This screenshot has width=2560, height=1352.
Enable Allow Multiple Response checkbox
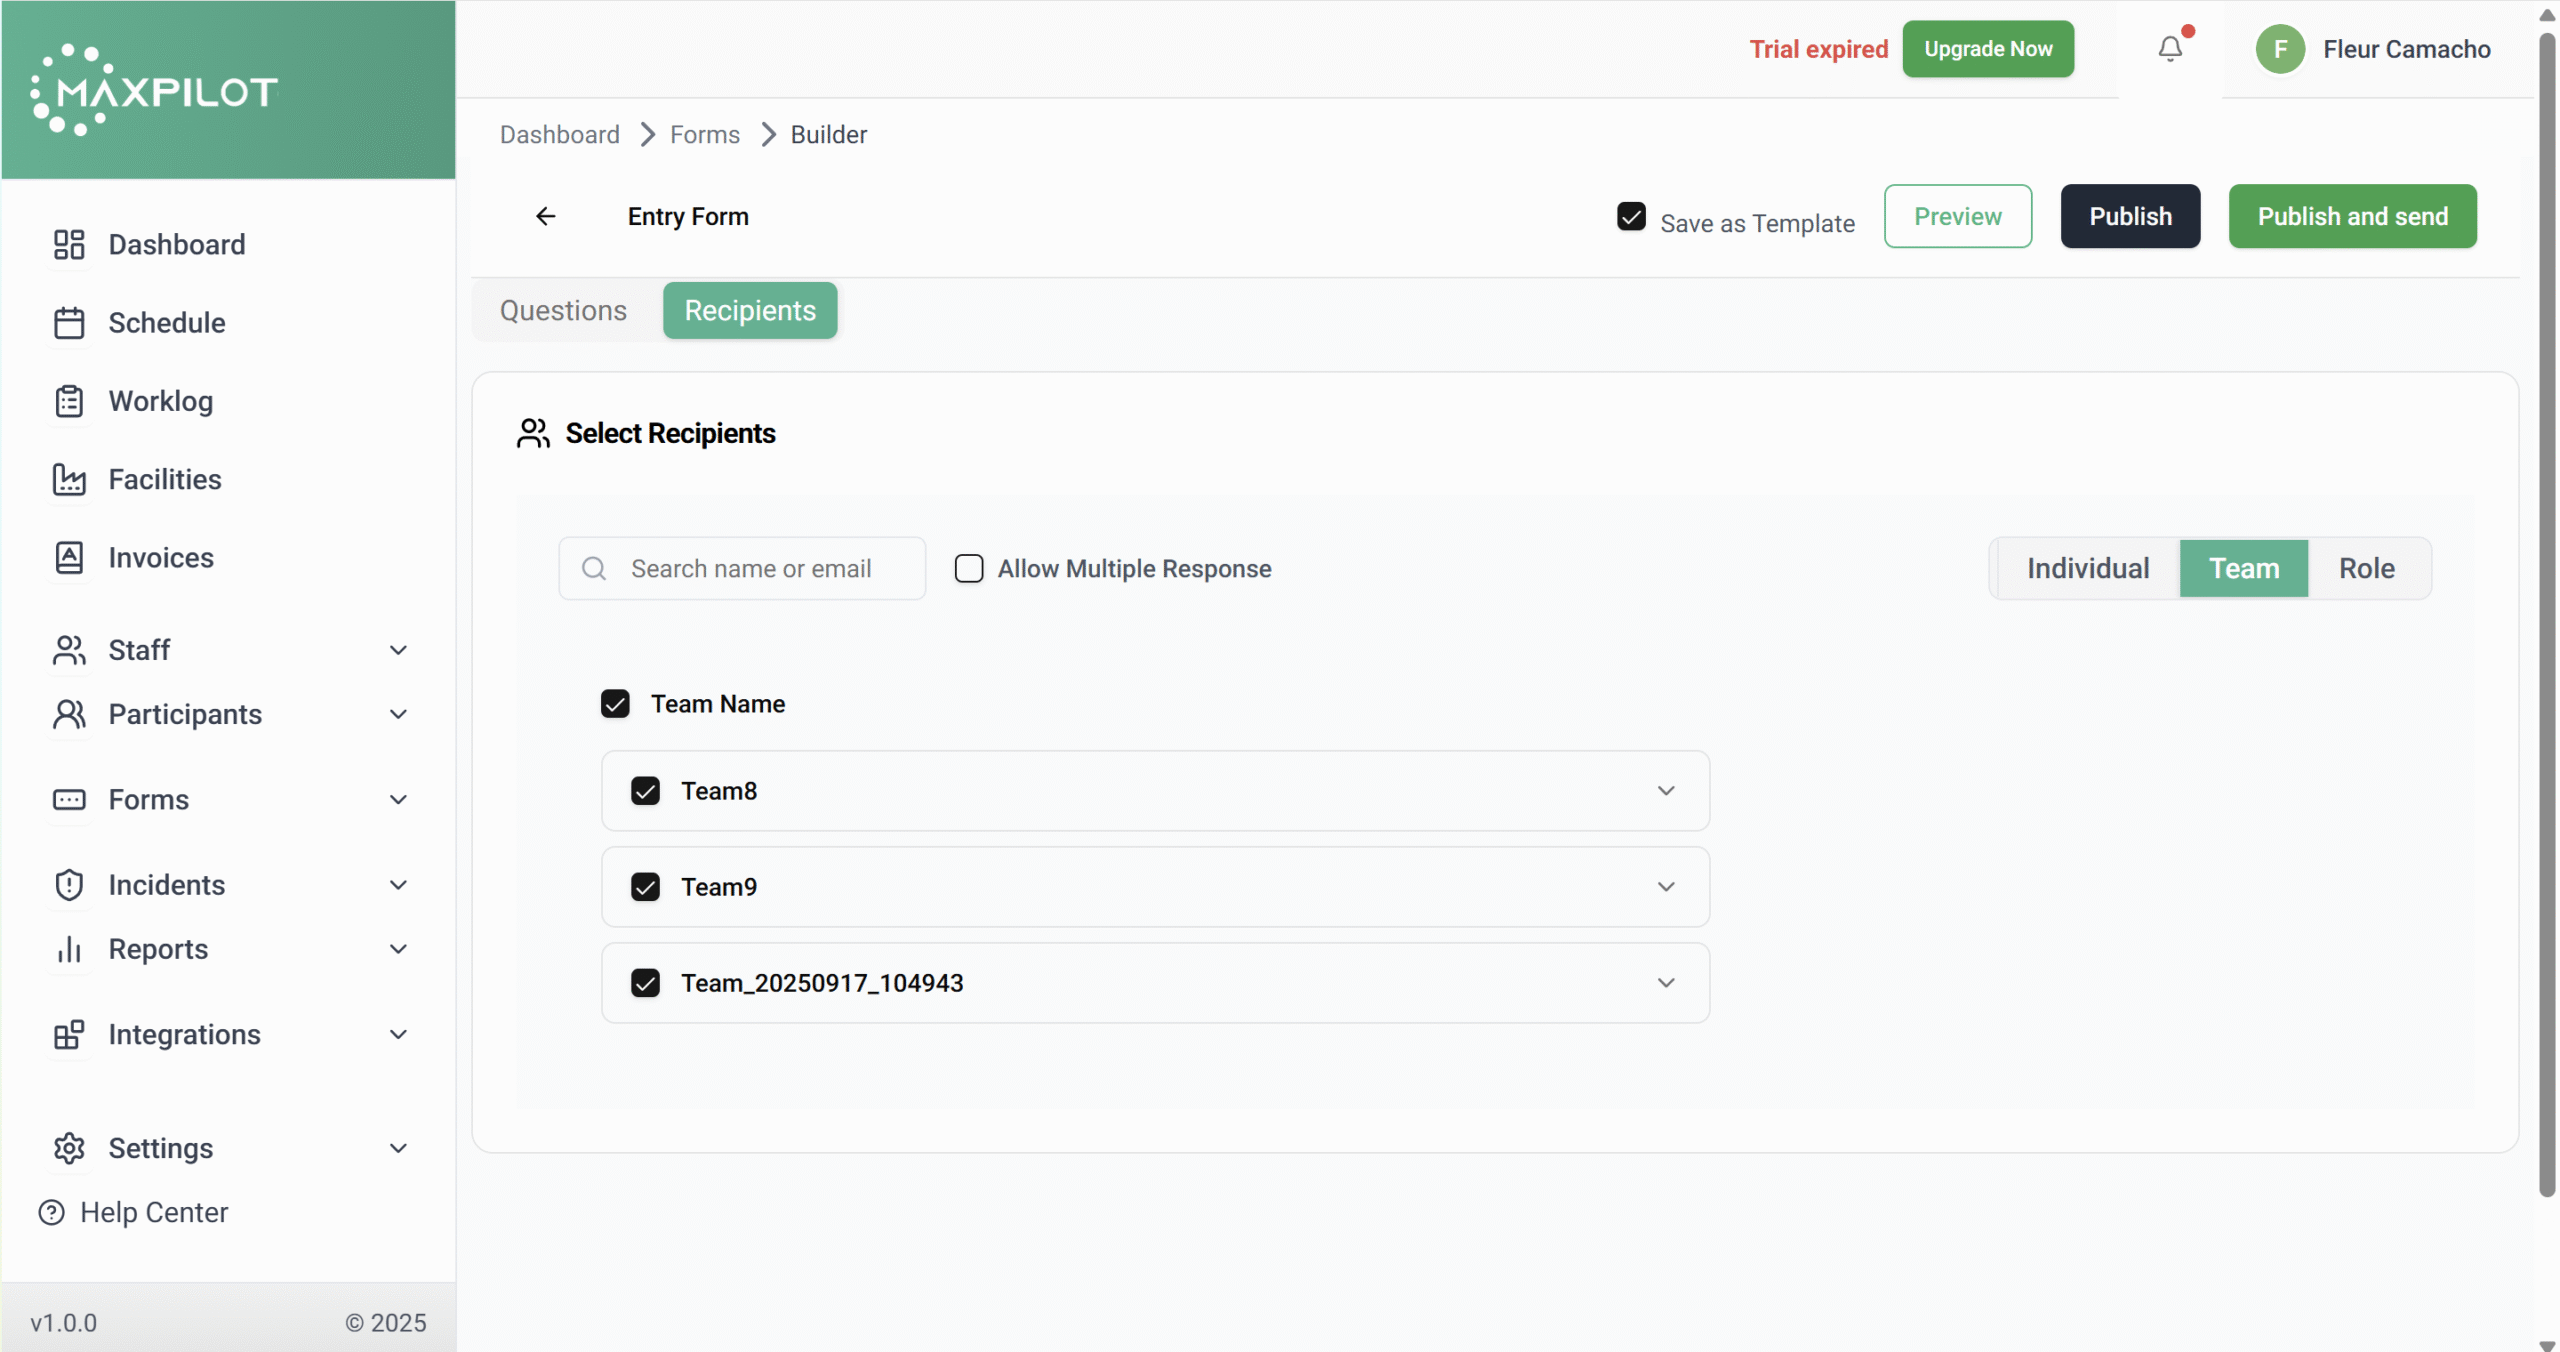tap(968, 568)
